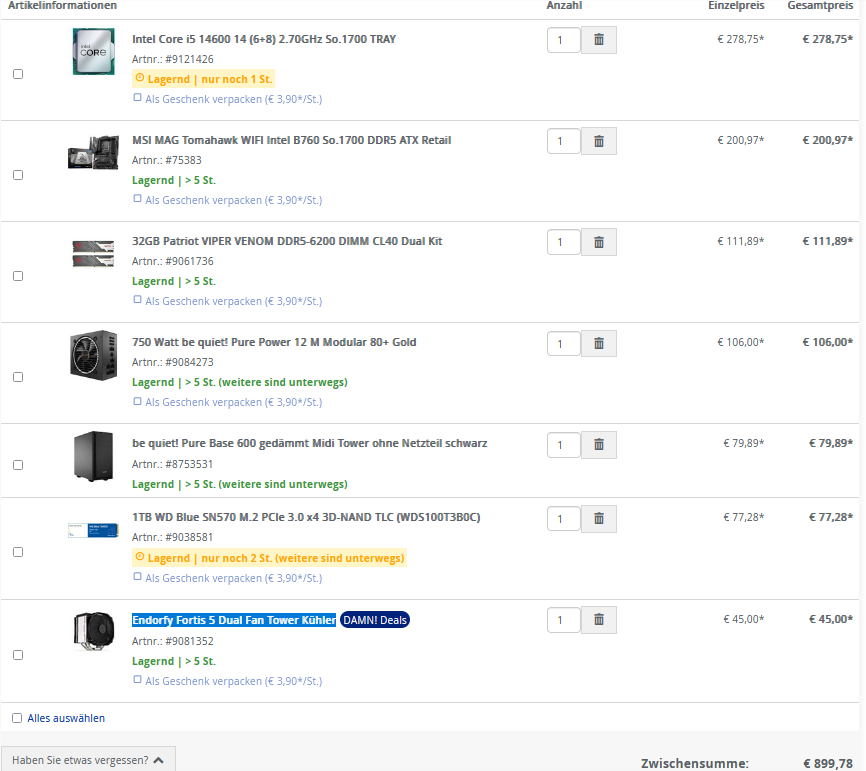Open Endorfy Fortis 5 Dual Fan link
The height and width of the screenshot is (771, 866).
(x=234, y=620)
